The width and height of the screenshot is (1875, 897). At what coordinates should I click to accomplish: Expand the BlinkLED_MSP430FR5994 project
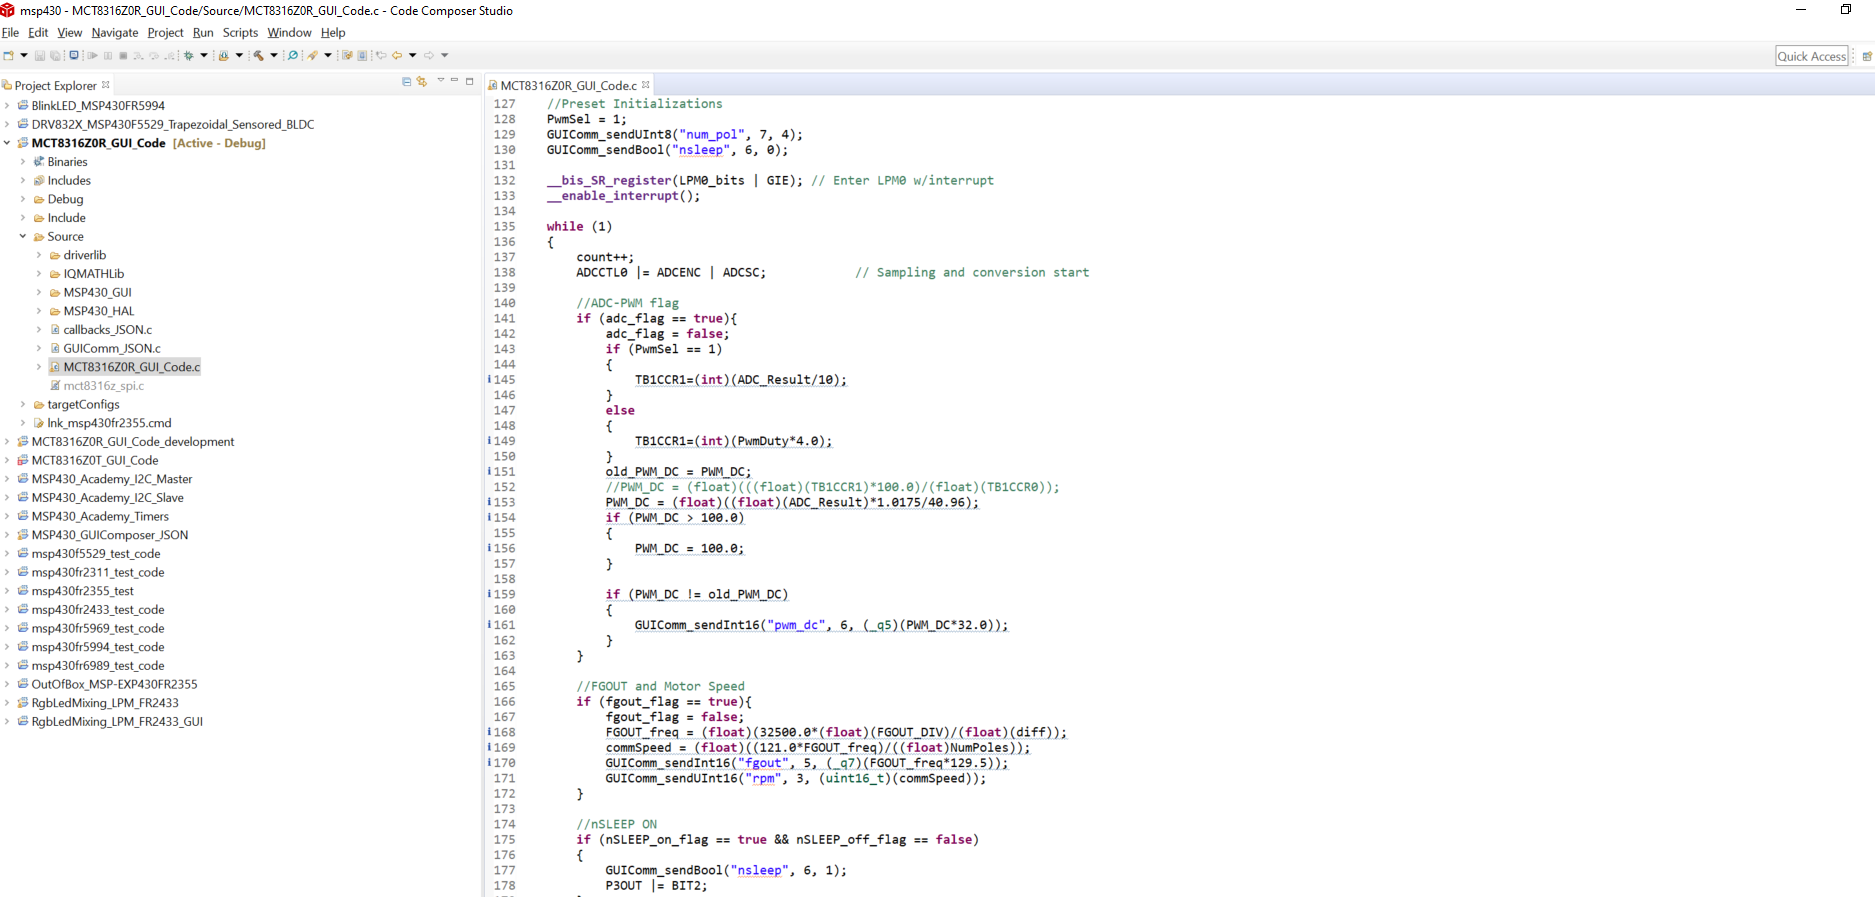(7, 106)
